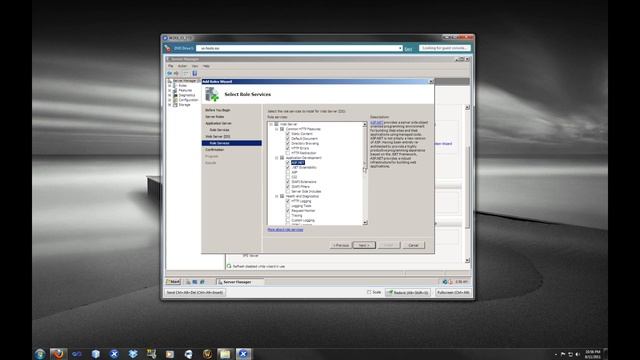Expand the Storage node in Server Manager tree
Screen dimensions: 640x360
[170, 105]
